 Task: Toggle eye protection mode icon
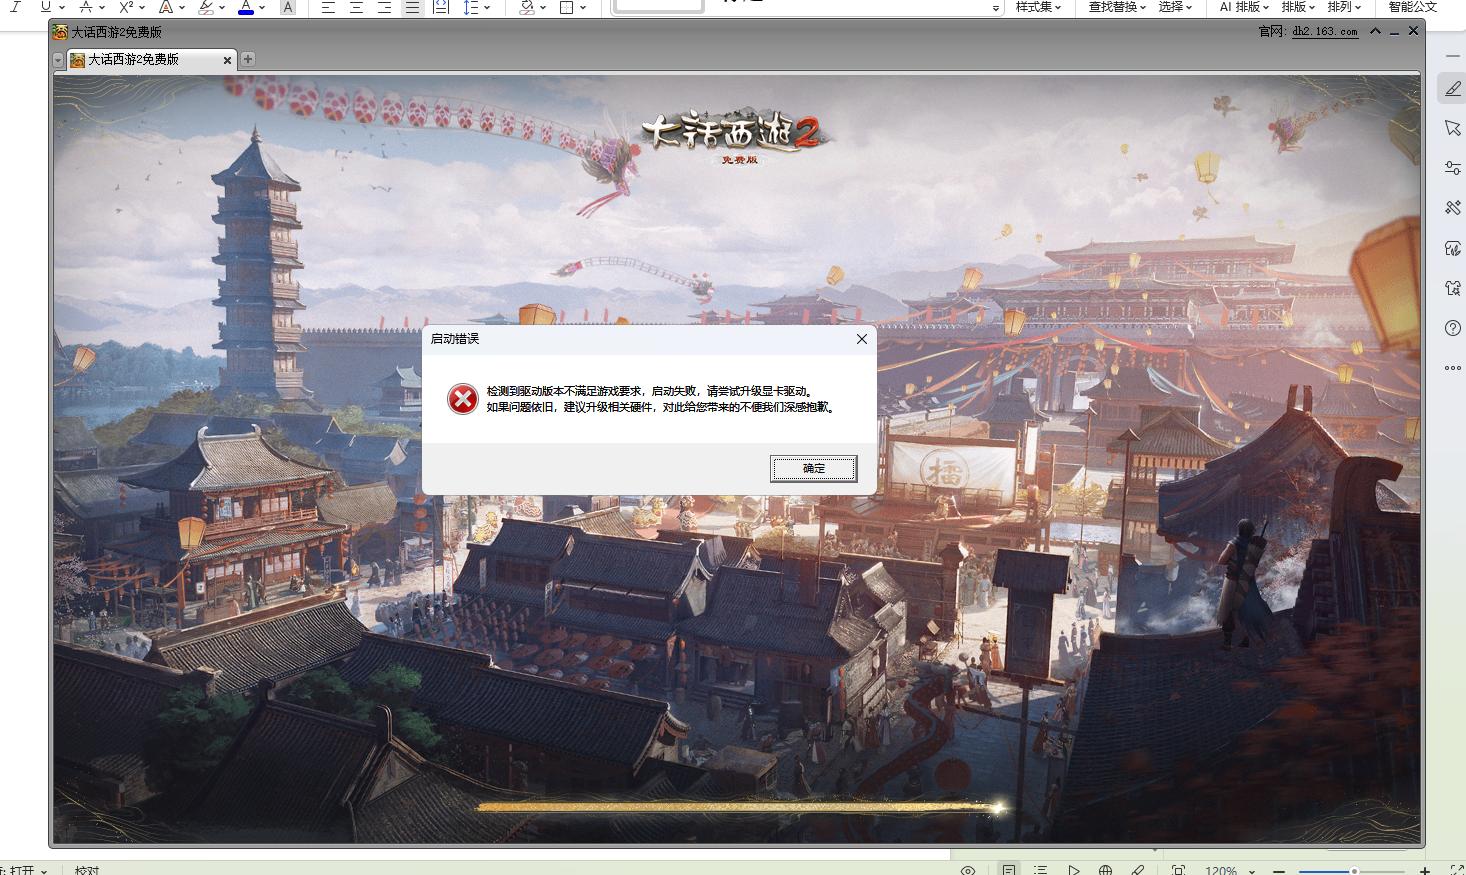967,870
